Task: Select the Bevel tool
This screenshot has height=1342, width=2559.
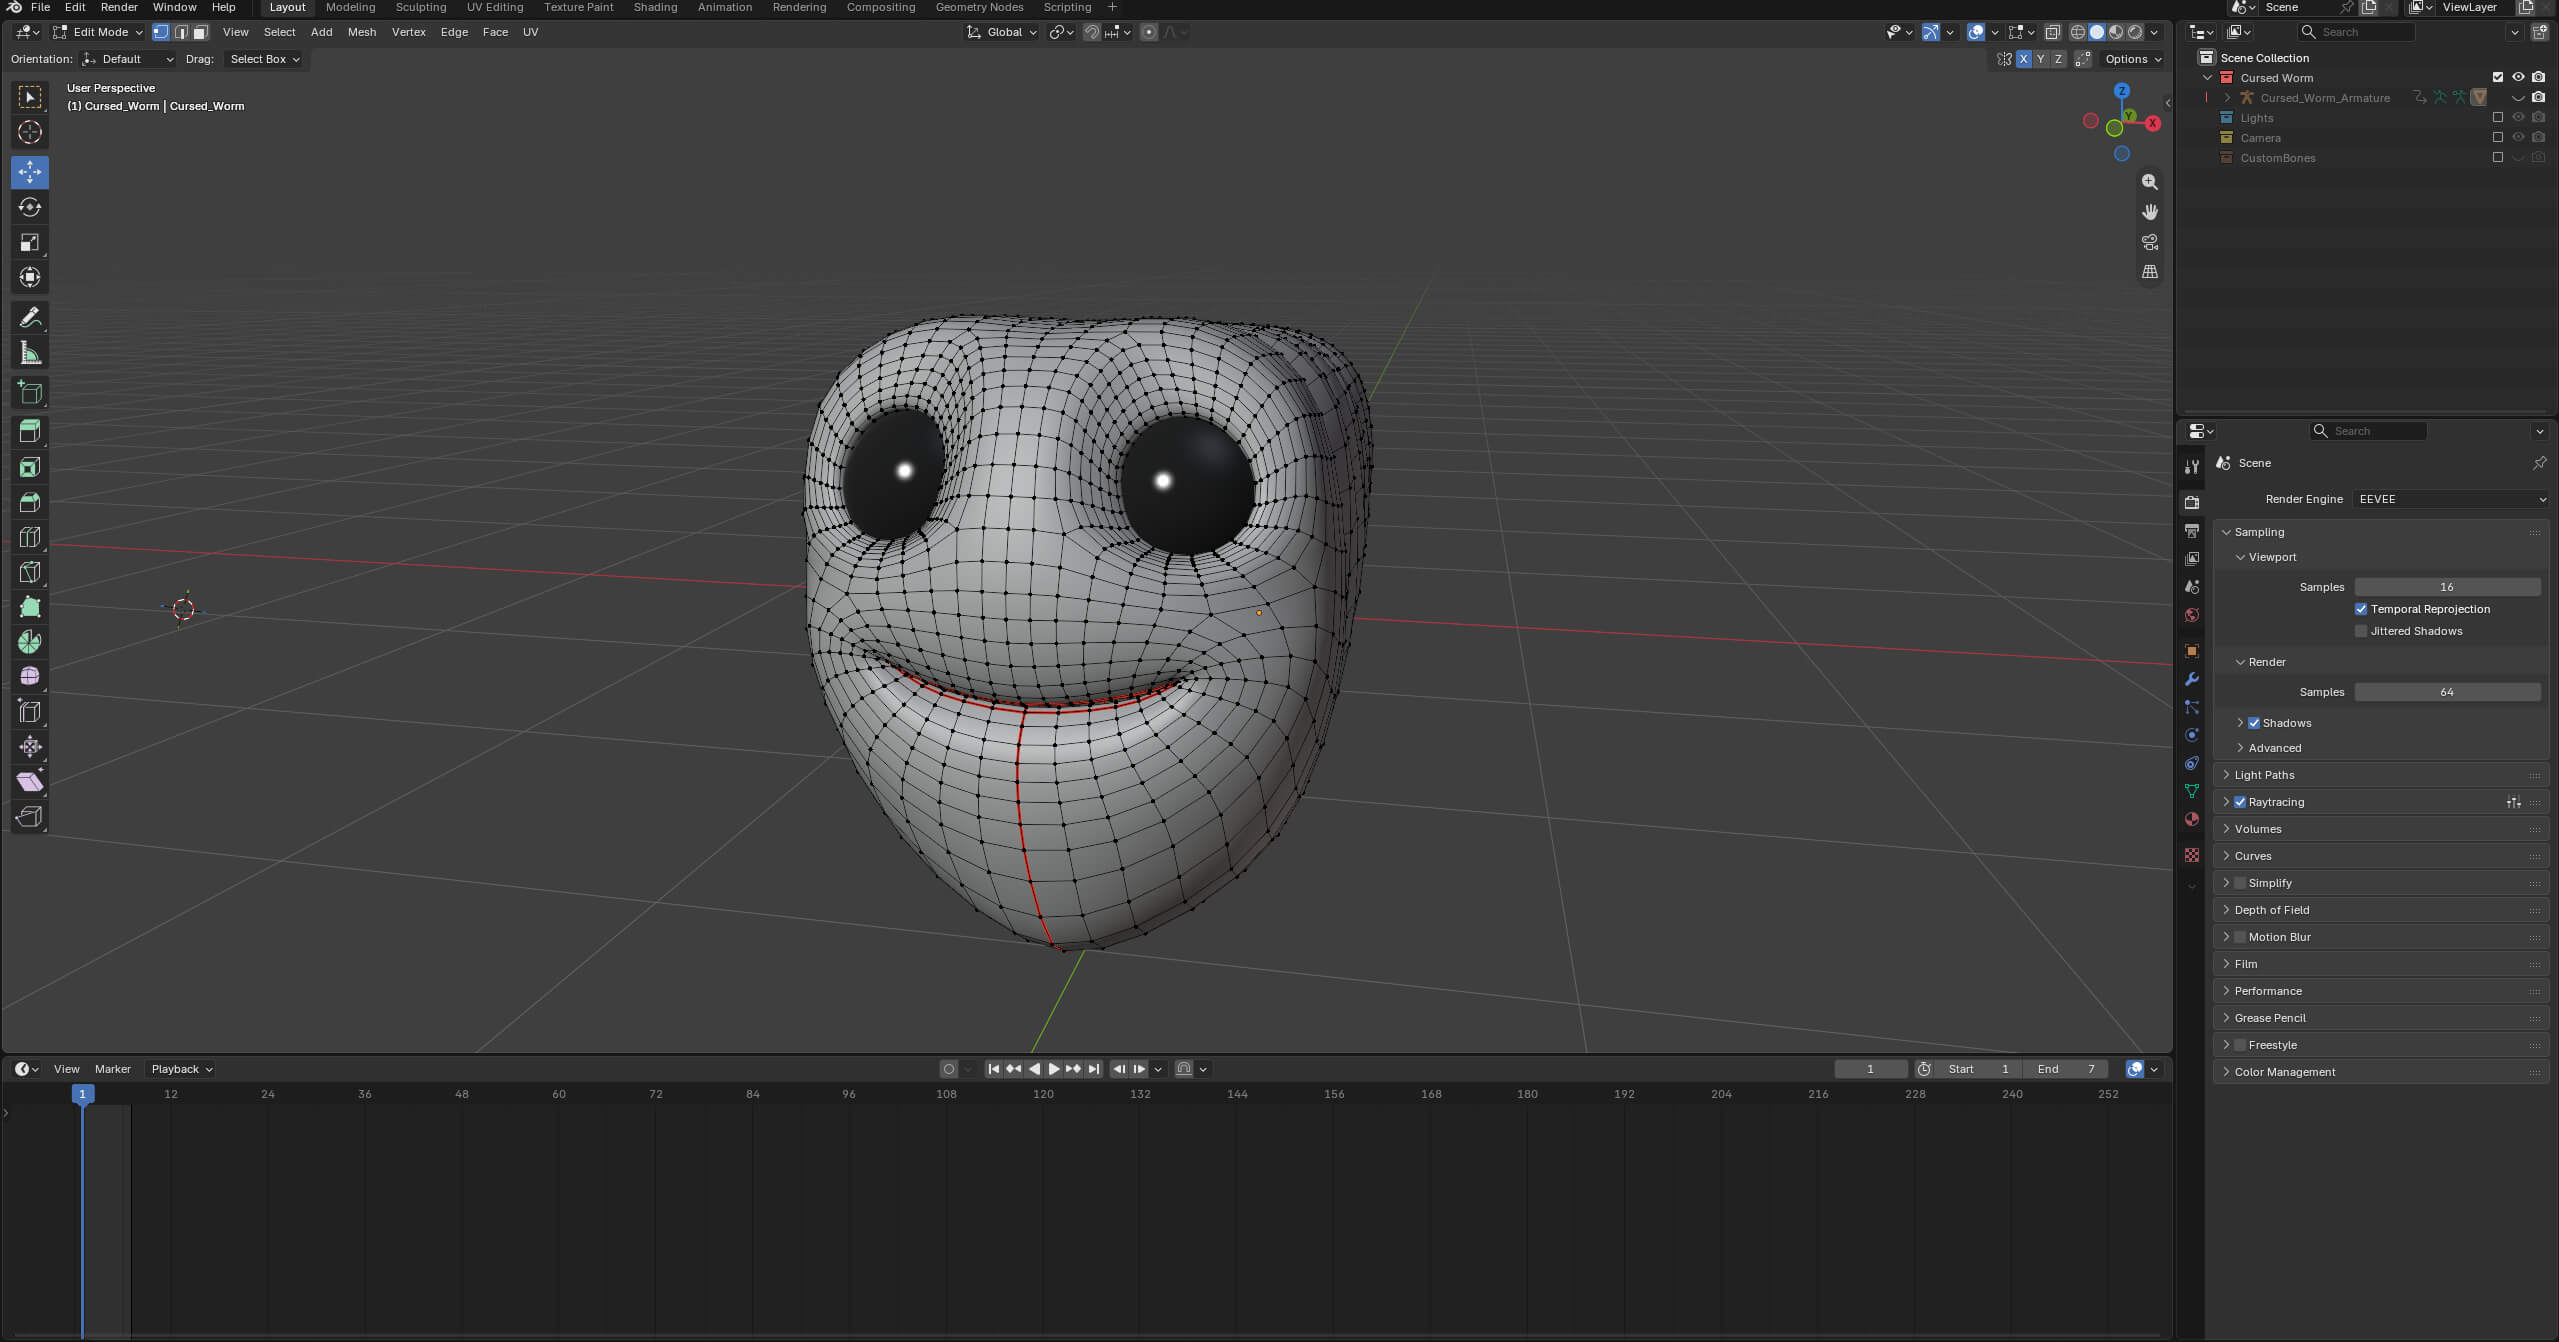Action: 30,502
